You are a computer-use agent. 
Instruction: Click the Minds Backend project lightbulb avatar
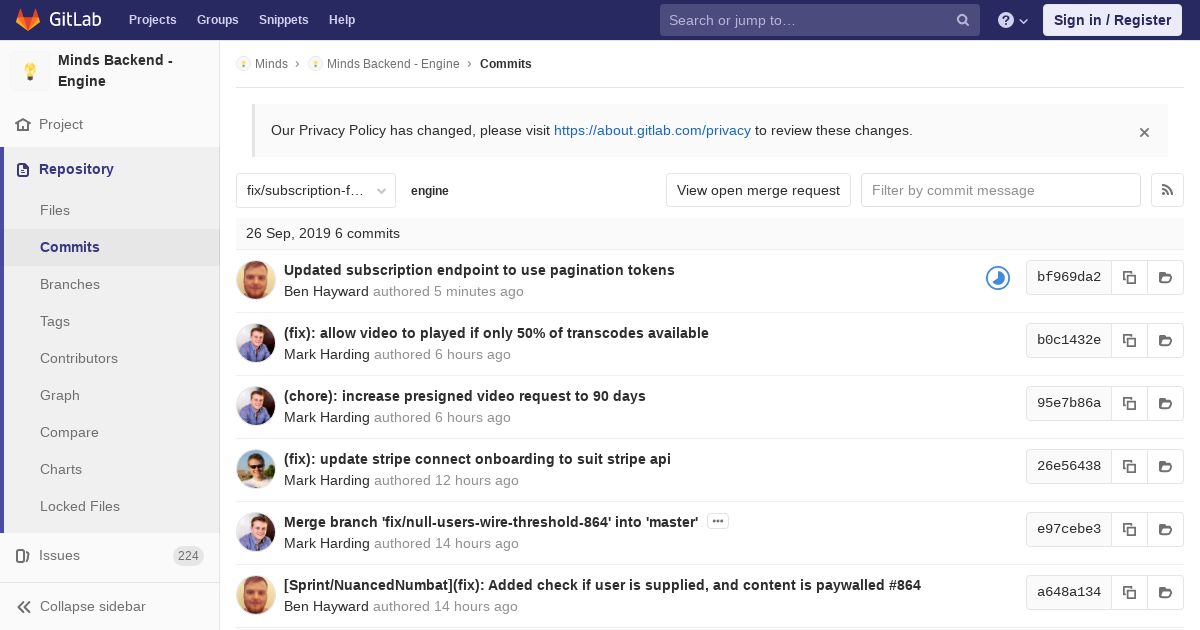coord(30,71)
